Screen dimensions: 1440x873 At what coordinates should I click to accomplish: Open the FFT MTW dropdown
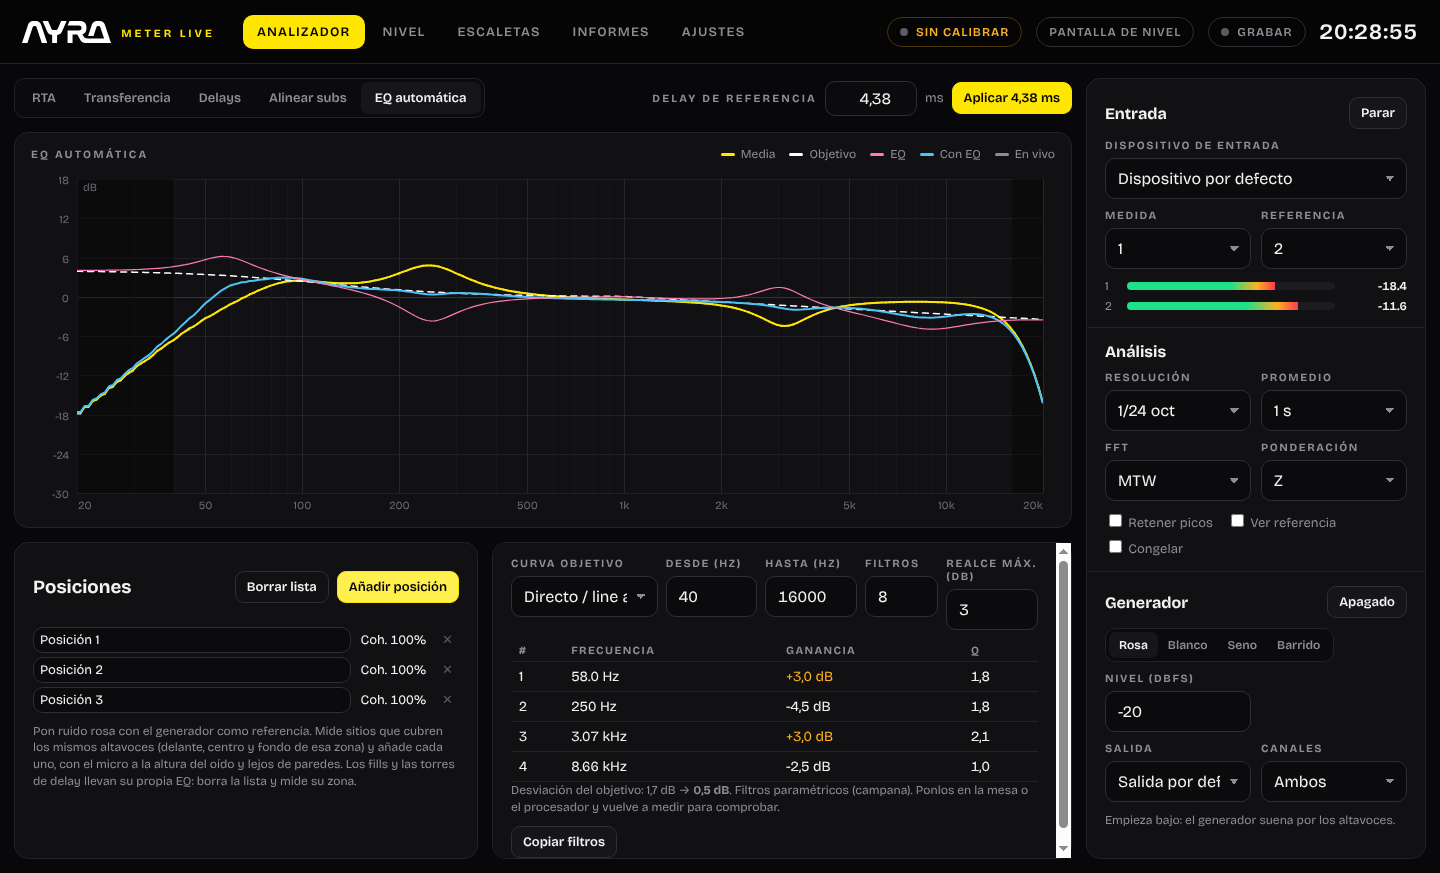[x=1177, y=481]
